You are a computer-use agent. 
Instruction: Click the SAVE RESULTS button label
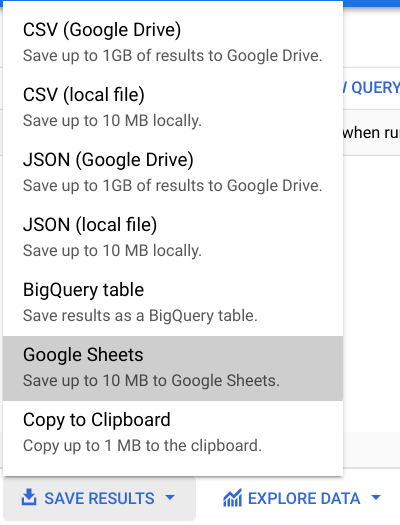pyautogui.click(x=99, y=498)
